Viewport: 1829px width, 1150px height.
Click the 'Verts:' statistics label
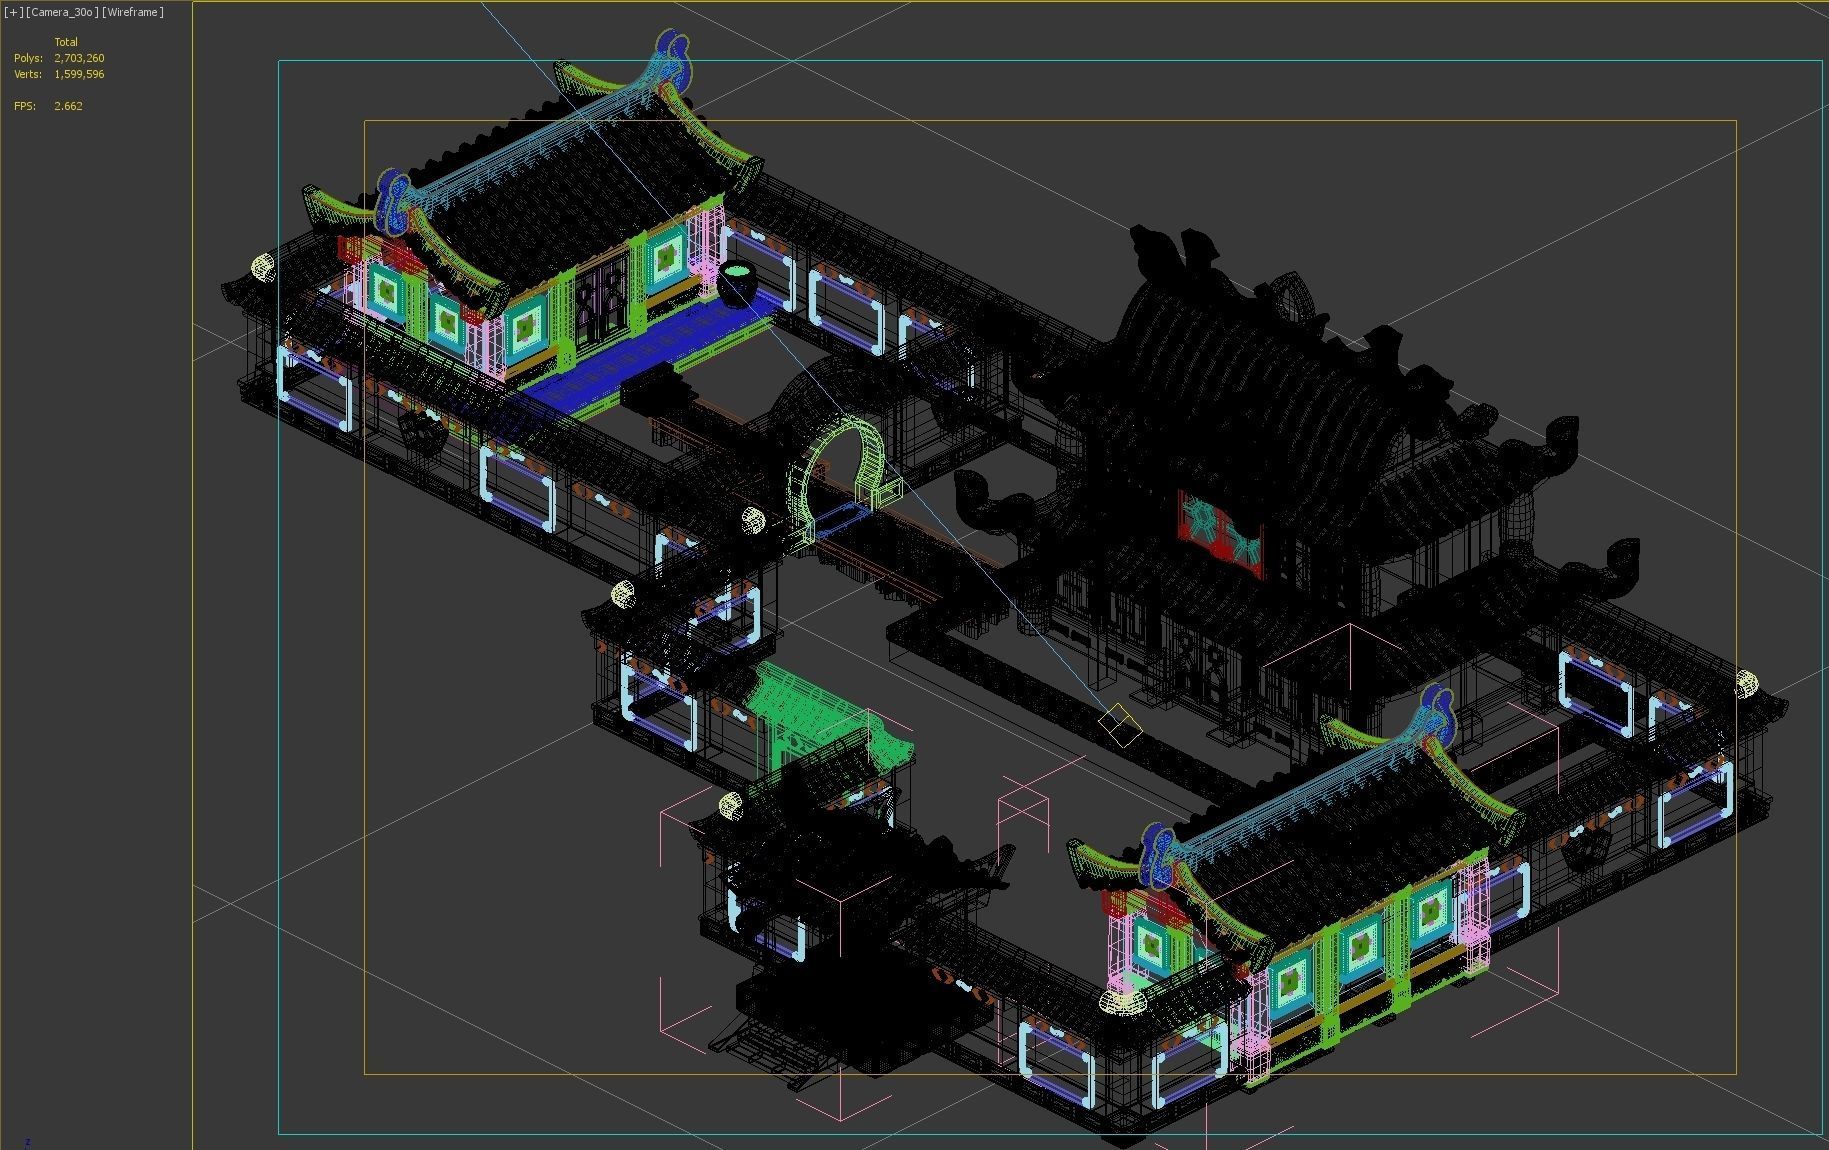28,74
